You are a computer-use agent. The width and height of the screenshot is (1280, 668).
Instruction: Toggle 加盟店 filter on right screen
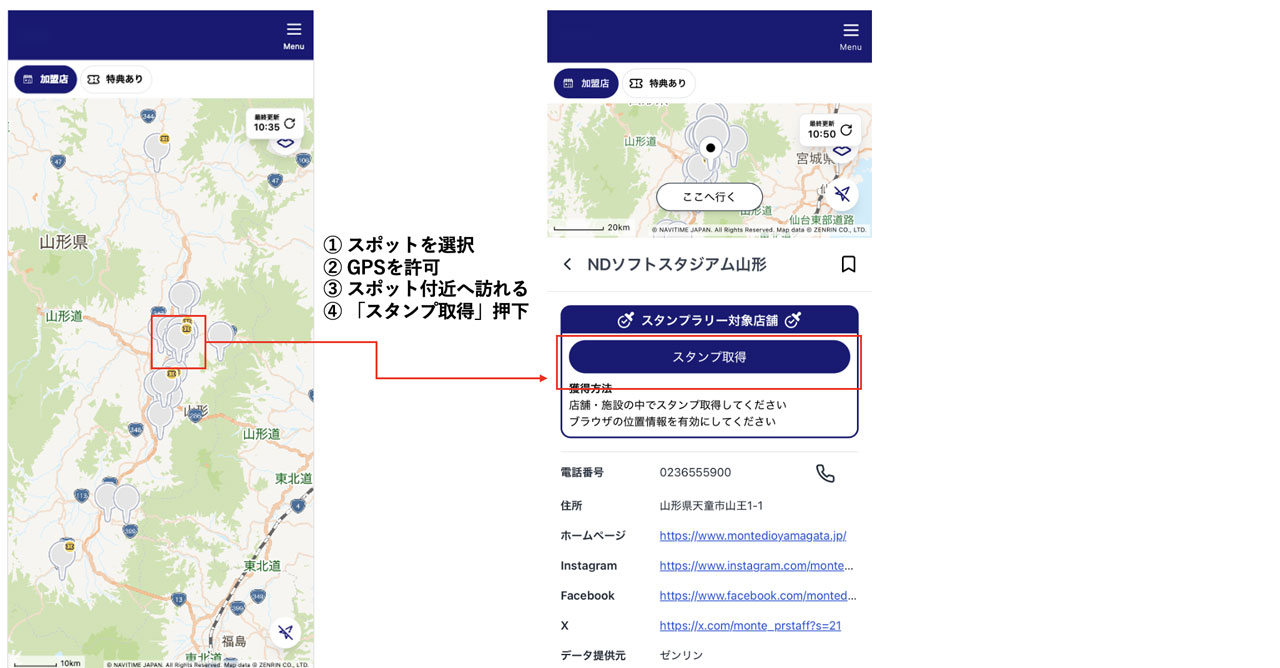[586, 84]
